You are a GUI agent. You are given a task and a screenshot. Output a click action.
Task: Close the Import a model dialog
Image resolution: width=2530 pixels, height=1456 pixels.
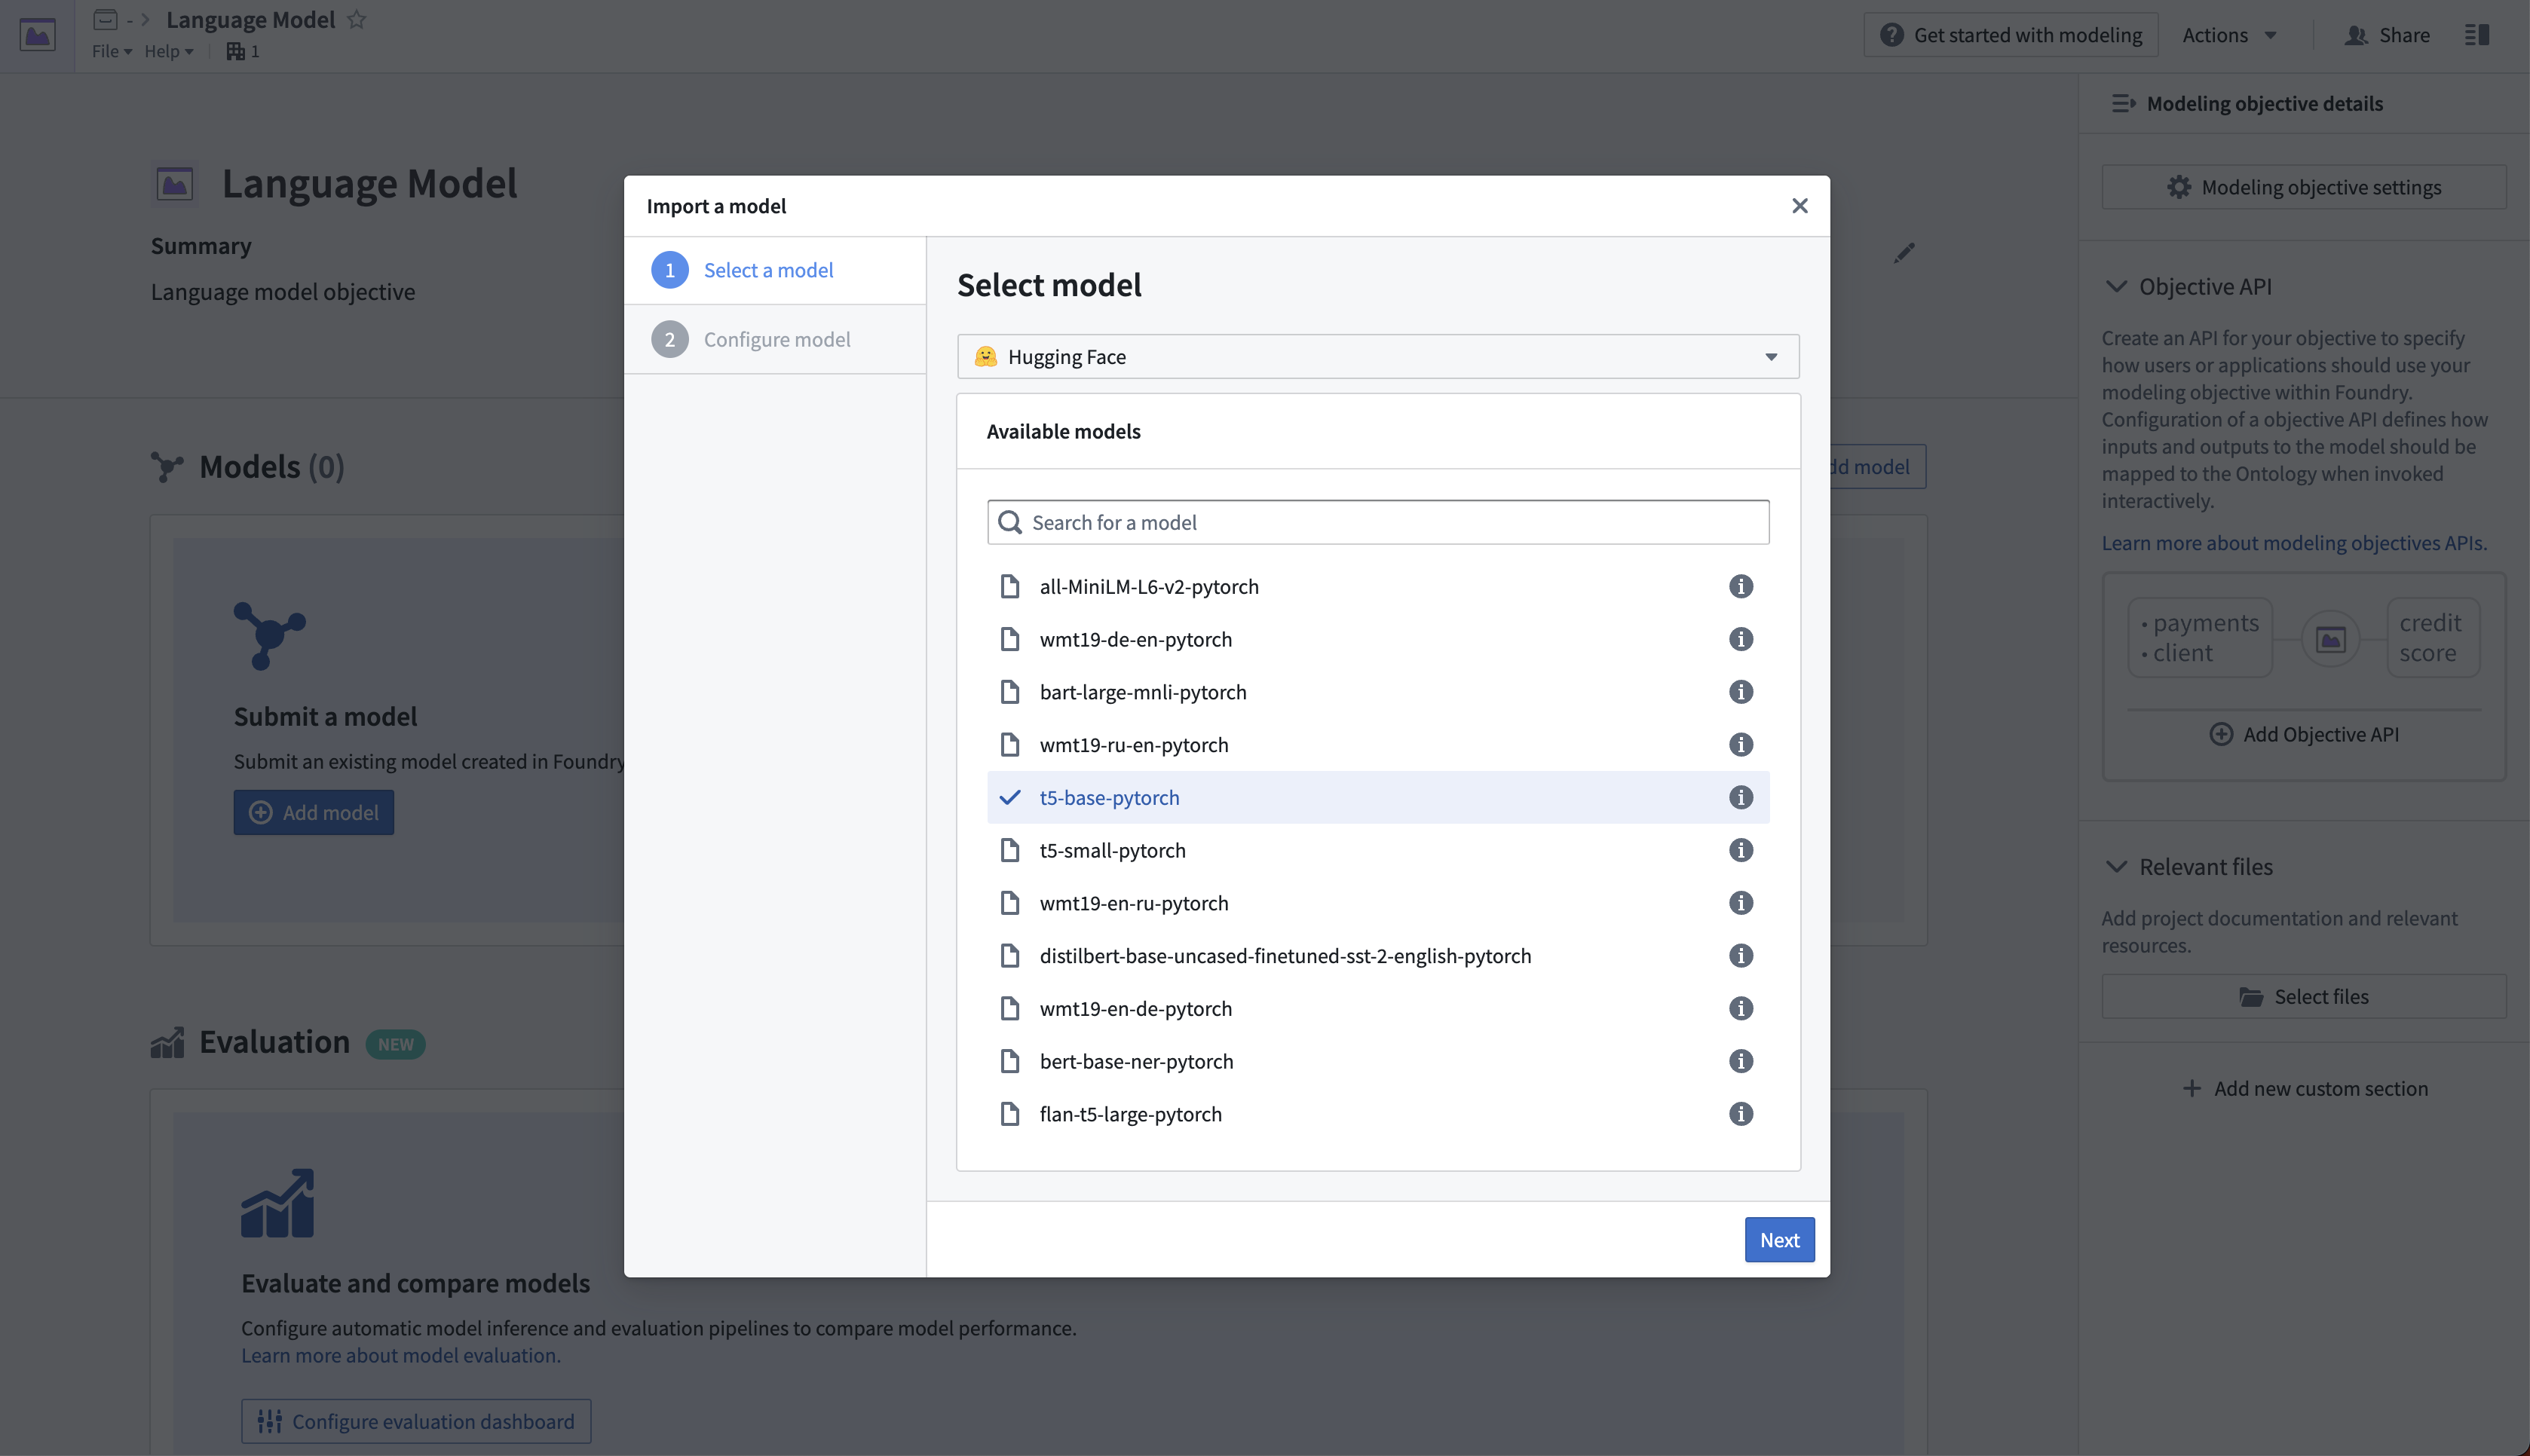tap(1799, 206)
